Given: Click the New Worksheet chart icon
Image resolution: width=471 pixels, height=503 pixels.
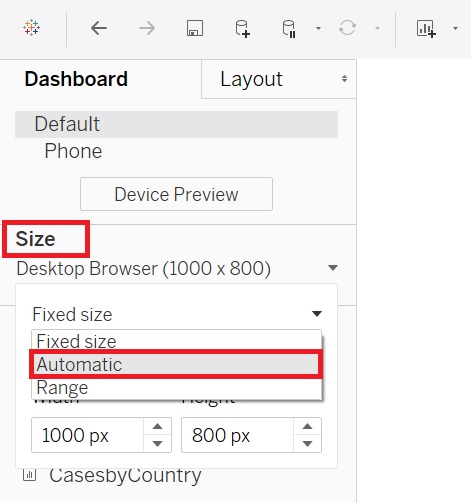Looking at the screenshot, I should coord(426,29).
